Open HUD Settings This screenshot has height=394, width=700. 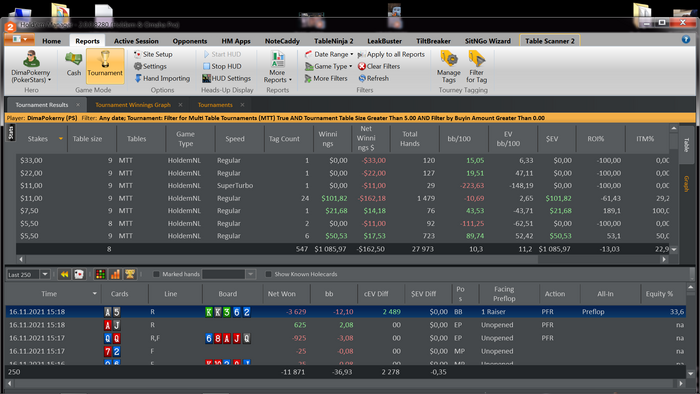227,78
